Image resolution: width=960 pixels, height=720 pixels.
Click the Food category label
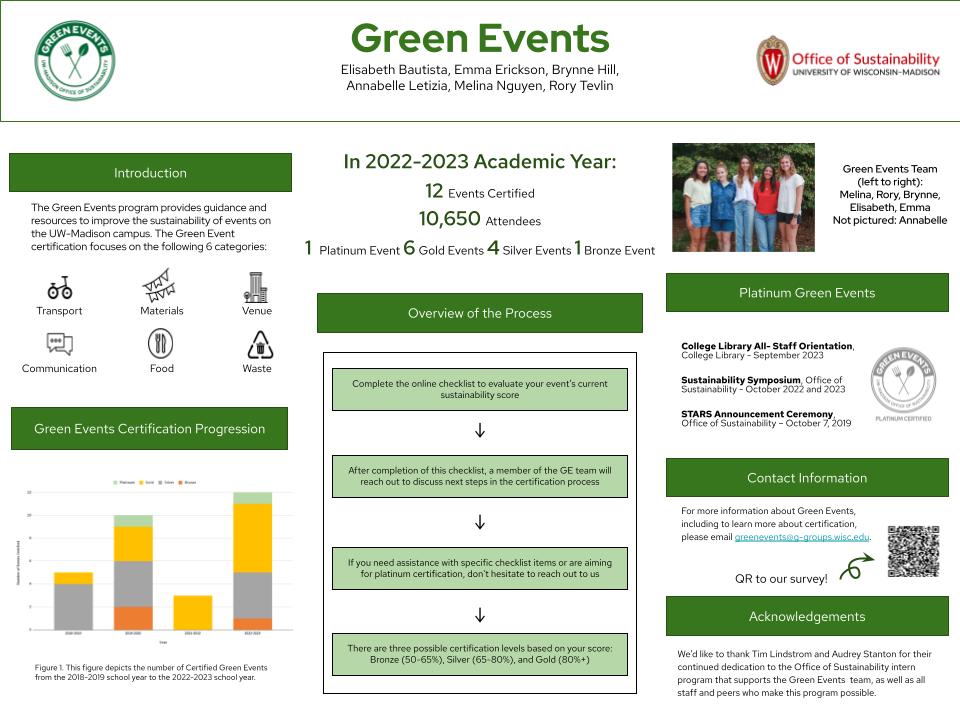(x=162, y=368)
